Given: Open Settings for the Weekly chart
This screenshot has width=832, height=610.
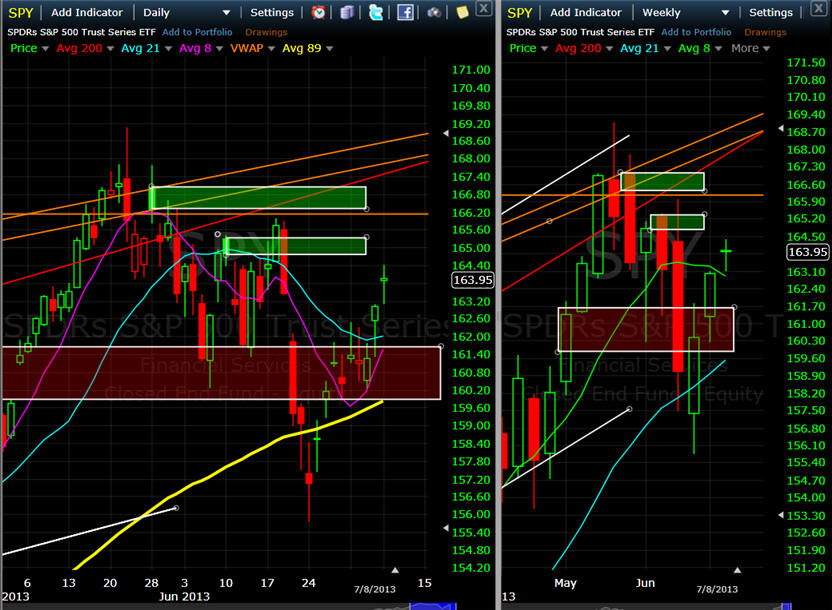Looking at the screenshot, I should click(770, 12).
